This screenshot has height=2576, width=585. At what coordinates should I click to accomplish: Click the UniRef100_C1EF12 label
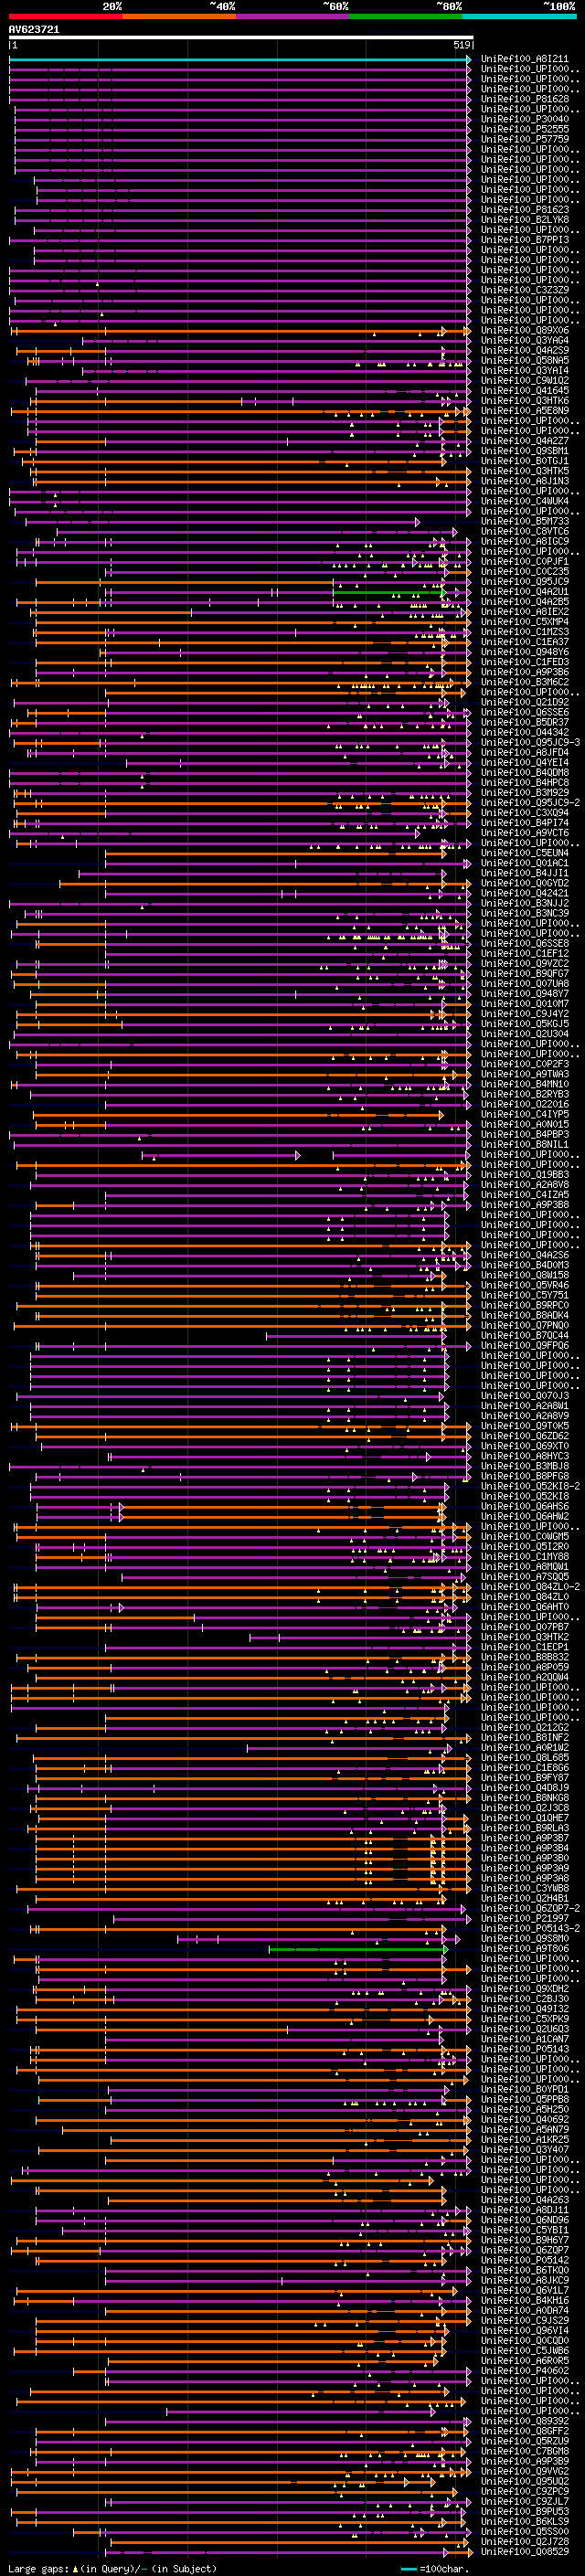tap(525, 953)
